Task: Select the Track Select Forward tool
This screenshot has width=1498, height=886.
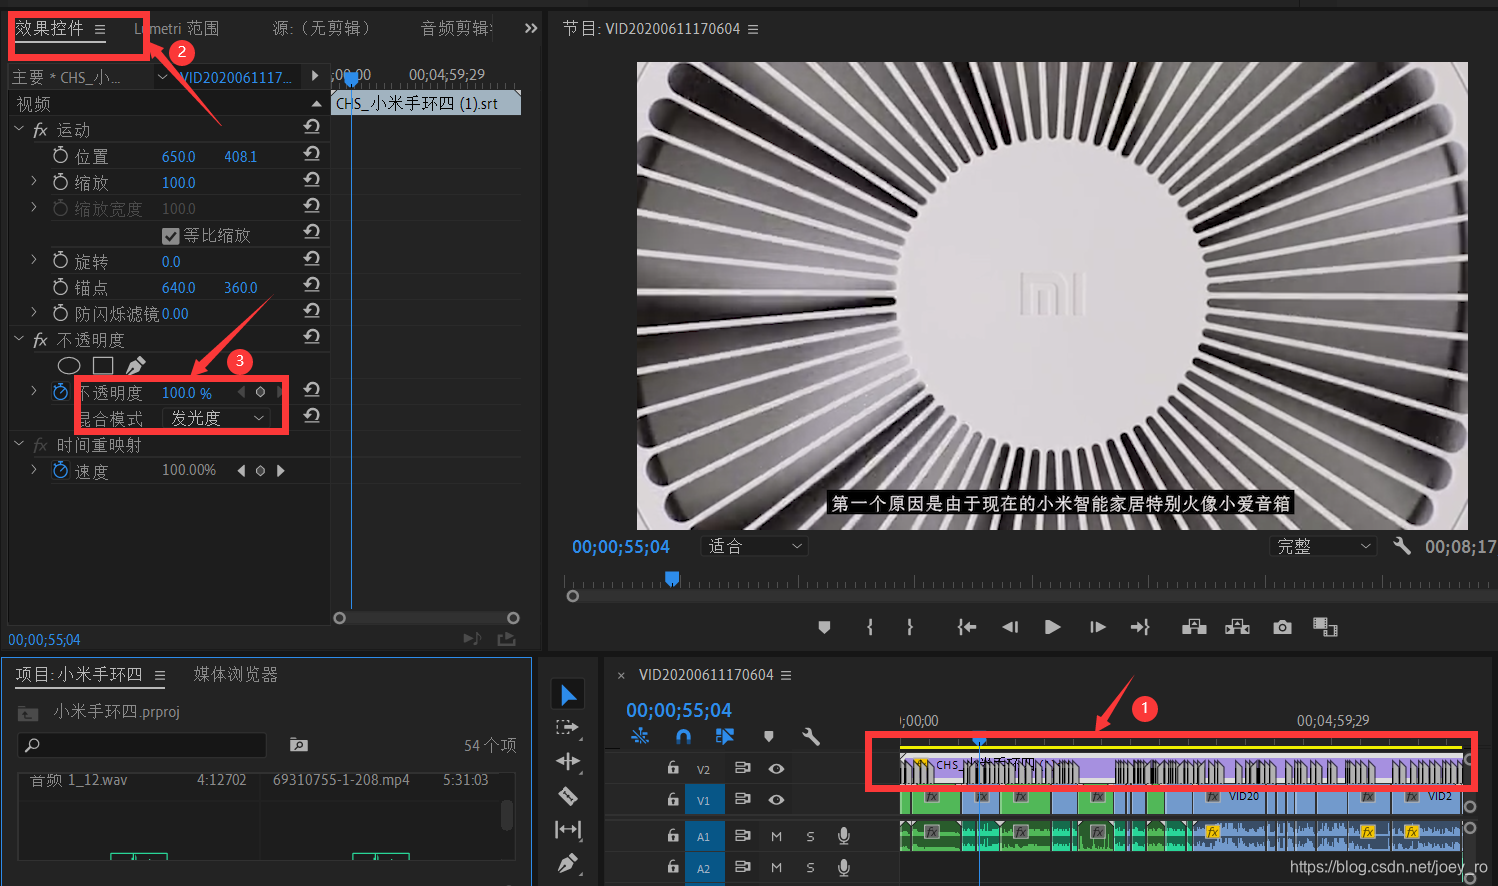Action: [568, 728]
